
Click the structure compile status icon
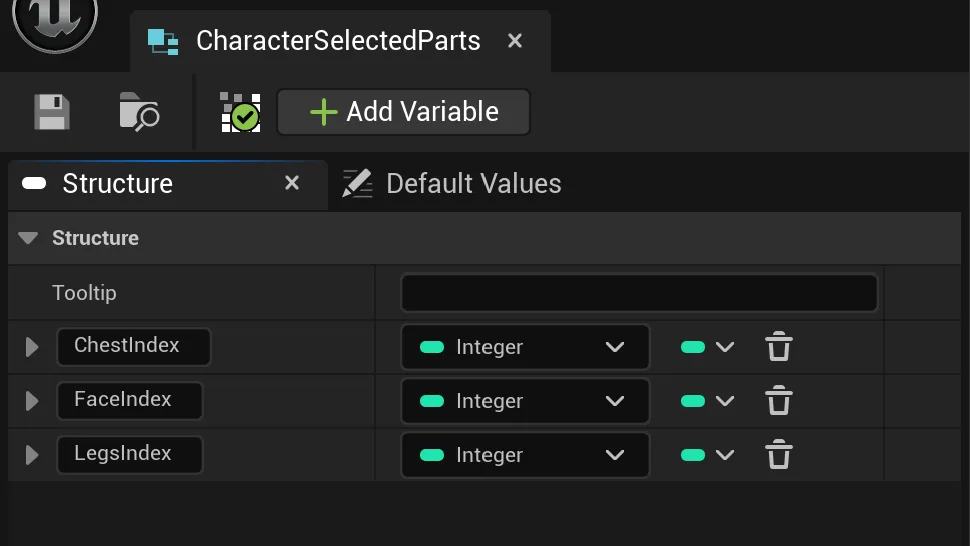coord(240,113)
